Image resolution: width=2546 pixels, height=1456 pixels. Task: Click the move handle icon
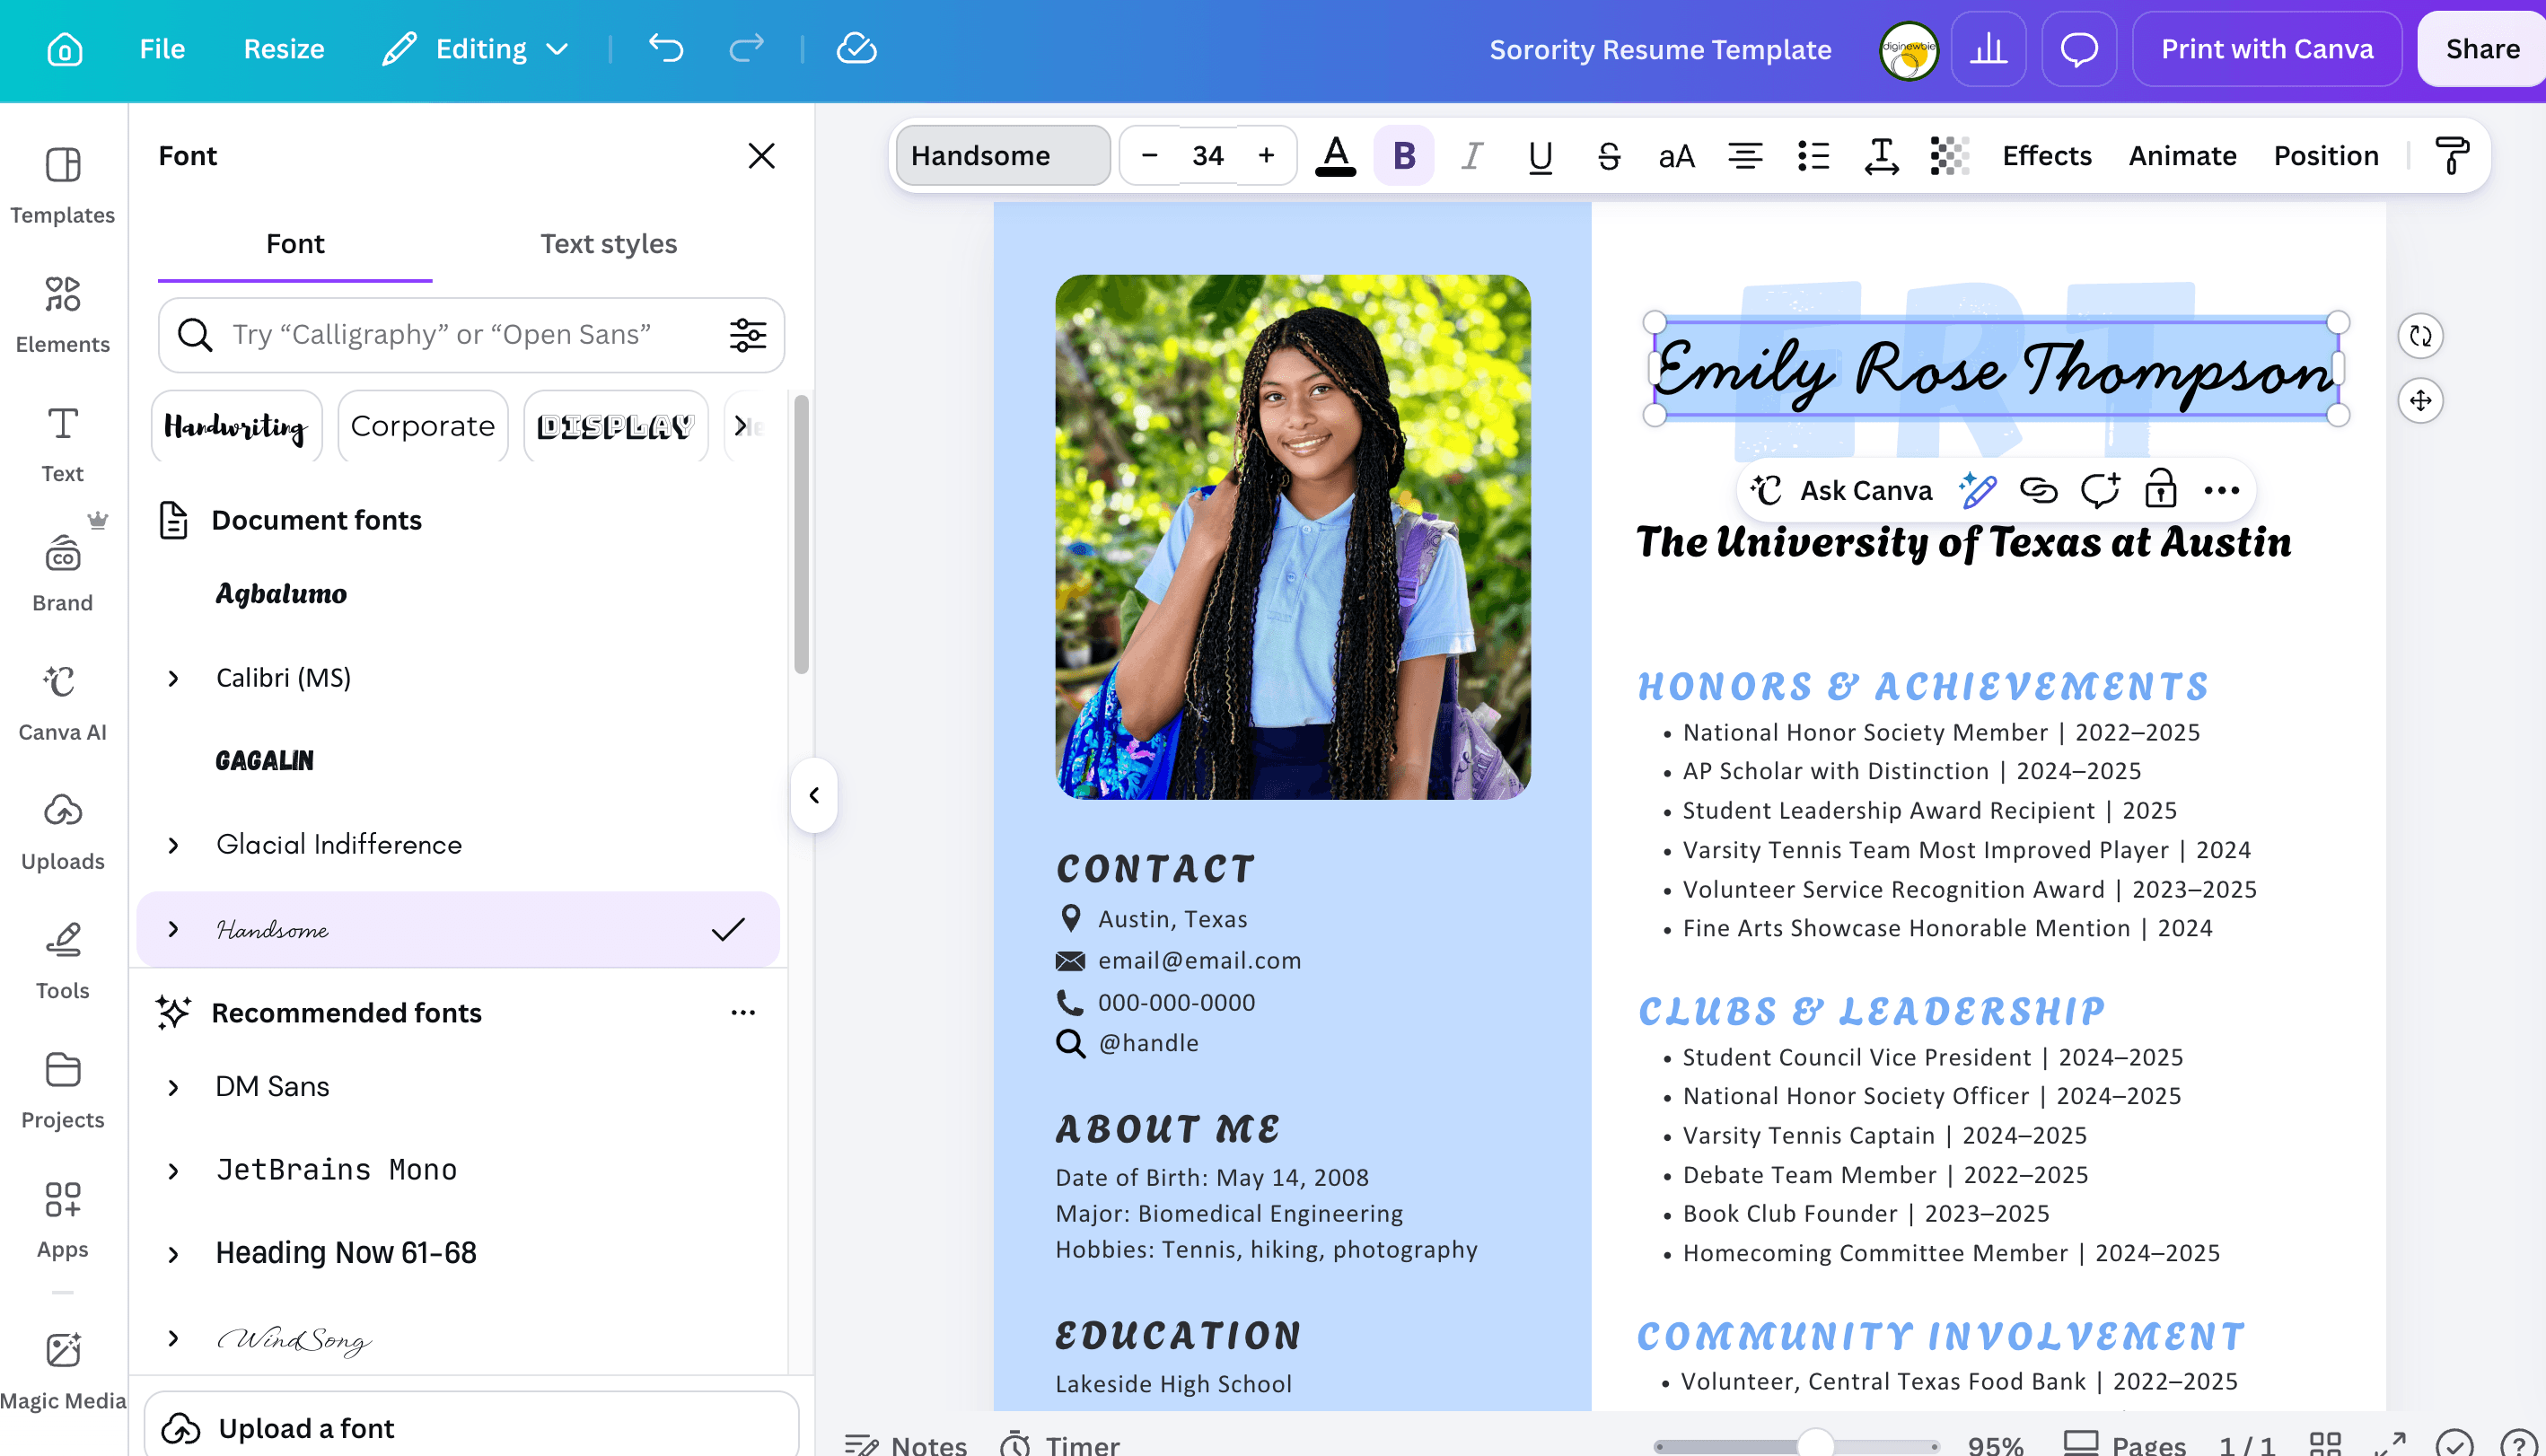2420,400
